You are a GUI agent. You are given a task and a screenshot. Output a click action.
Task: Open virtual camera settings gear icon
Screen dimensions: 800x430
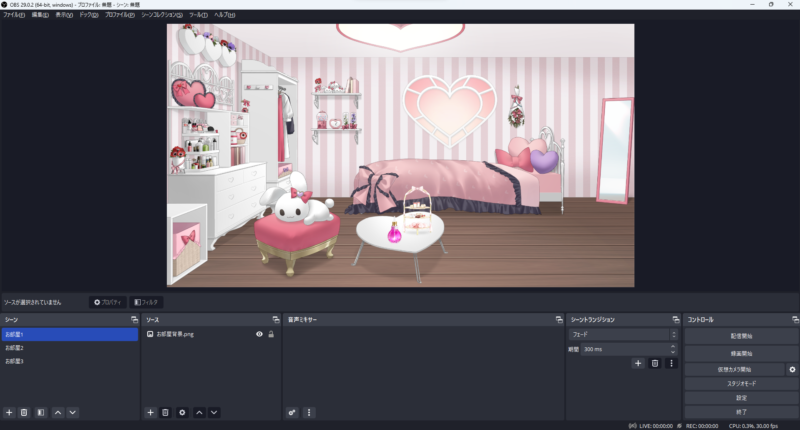[x=792, y=369]
